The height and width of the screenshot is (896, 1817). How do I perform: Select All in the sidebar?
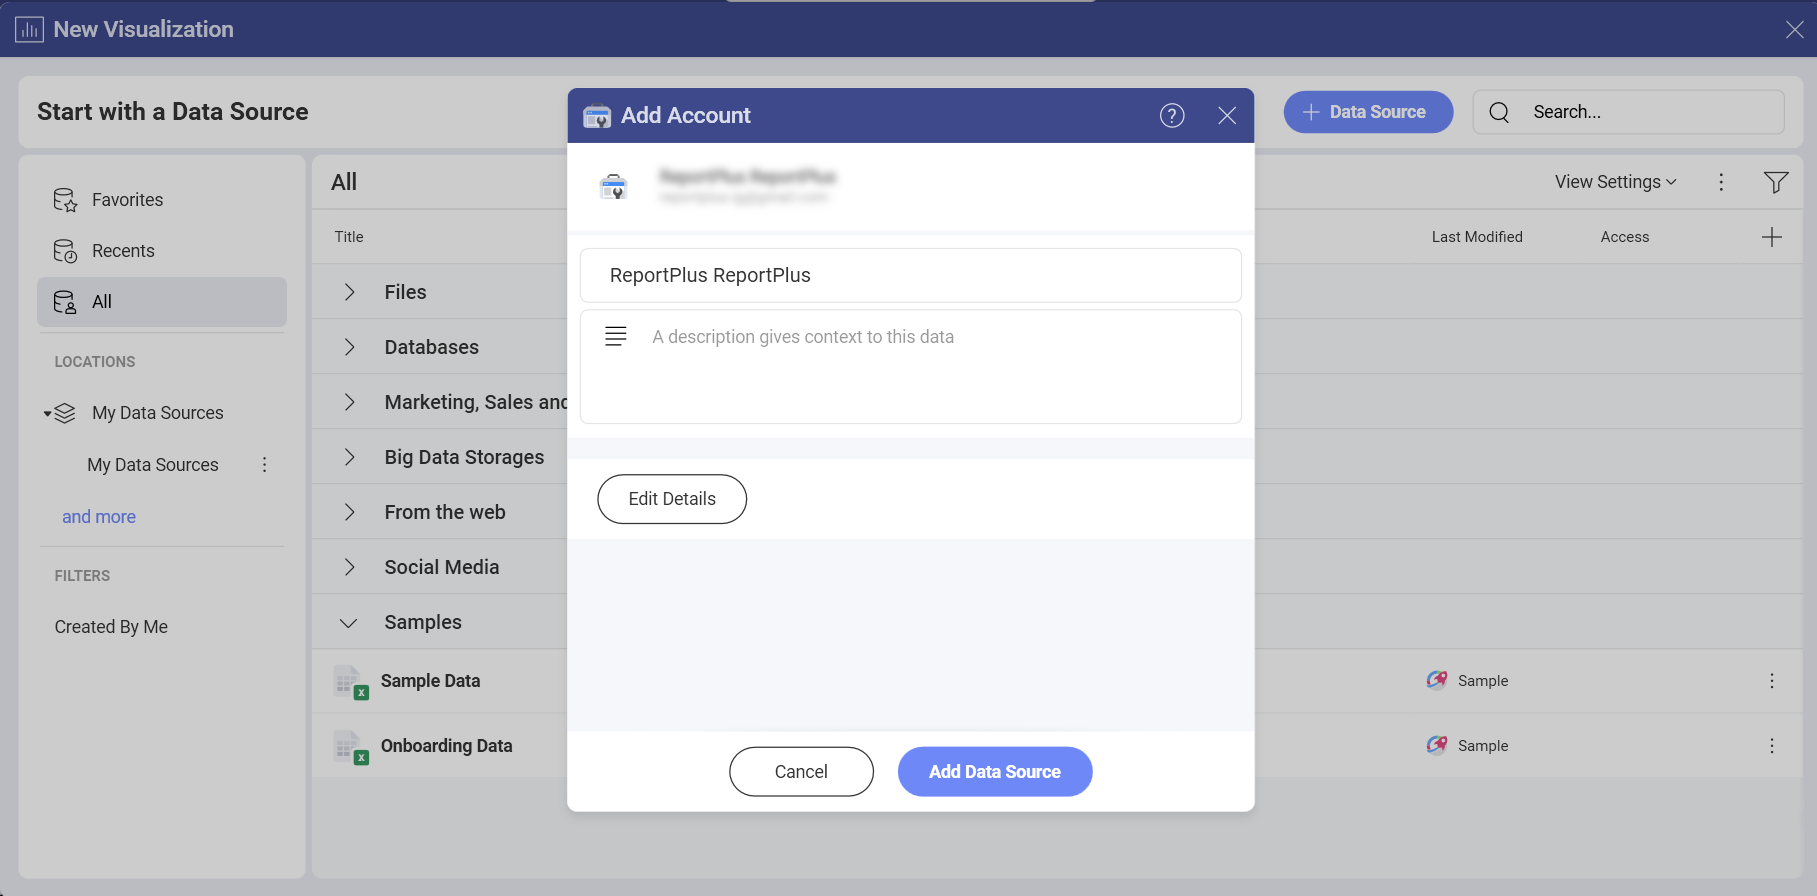[x=162, y=302]
